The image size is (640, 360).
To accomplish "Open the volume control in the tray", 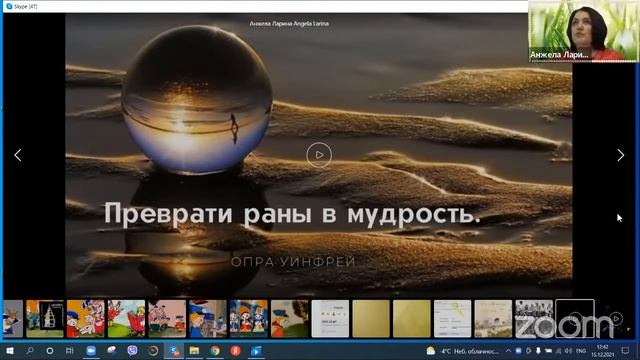I will (x=568, y=351).
